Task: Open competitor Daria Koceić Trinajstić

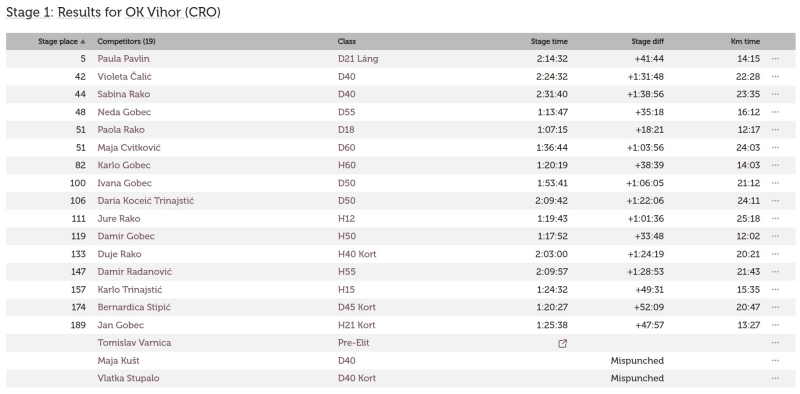Action: (x=145, y=201)
